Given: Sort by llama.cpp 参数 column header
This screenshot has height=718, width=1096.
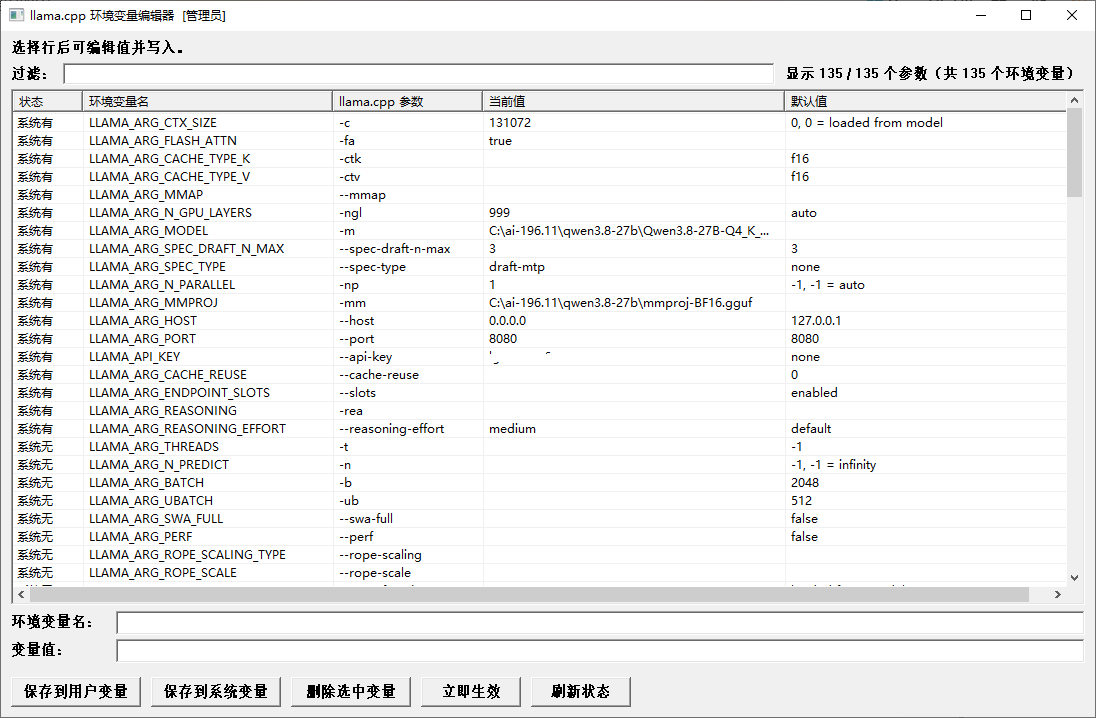Looking at the screenshot, I should [x=408, y=101].
